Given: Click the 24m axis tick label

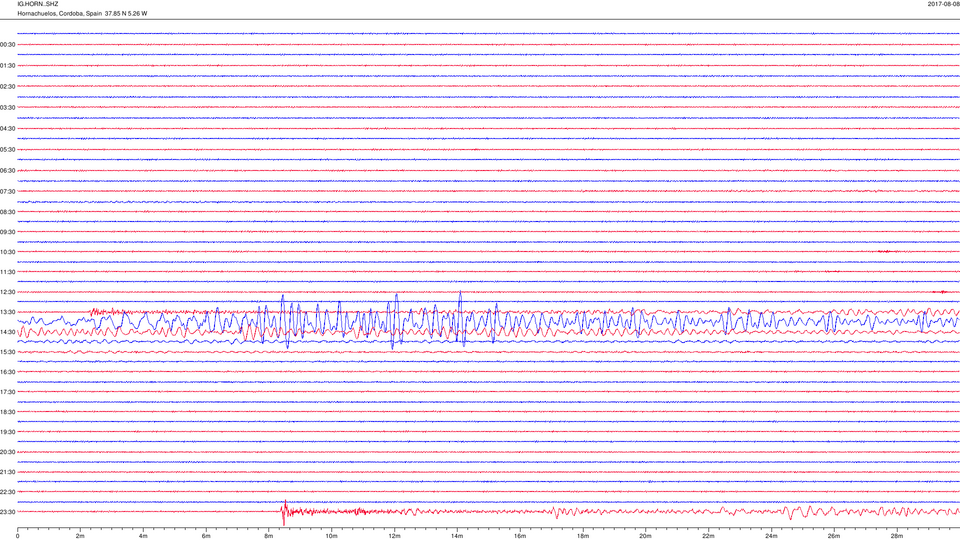Looking at the screenshot, I should click(x=771, y=536).
